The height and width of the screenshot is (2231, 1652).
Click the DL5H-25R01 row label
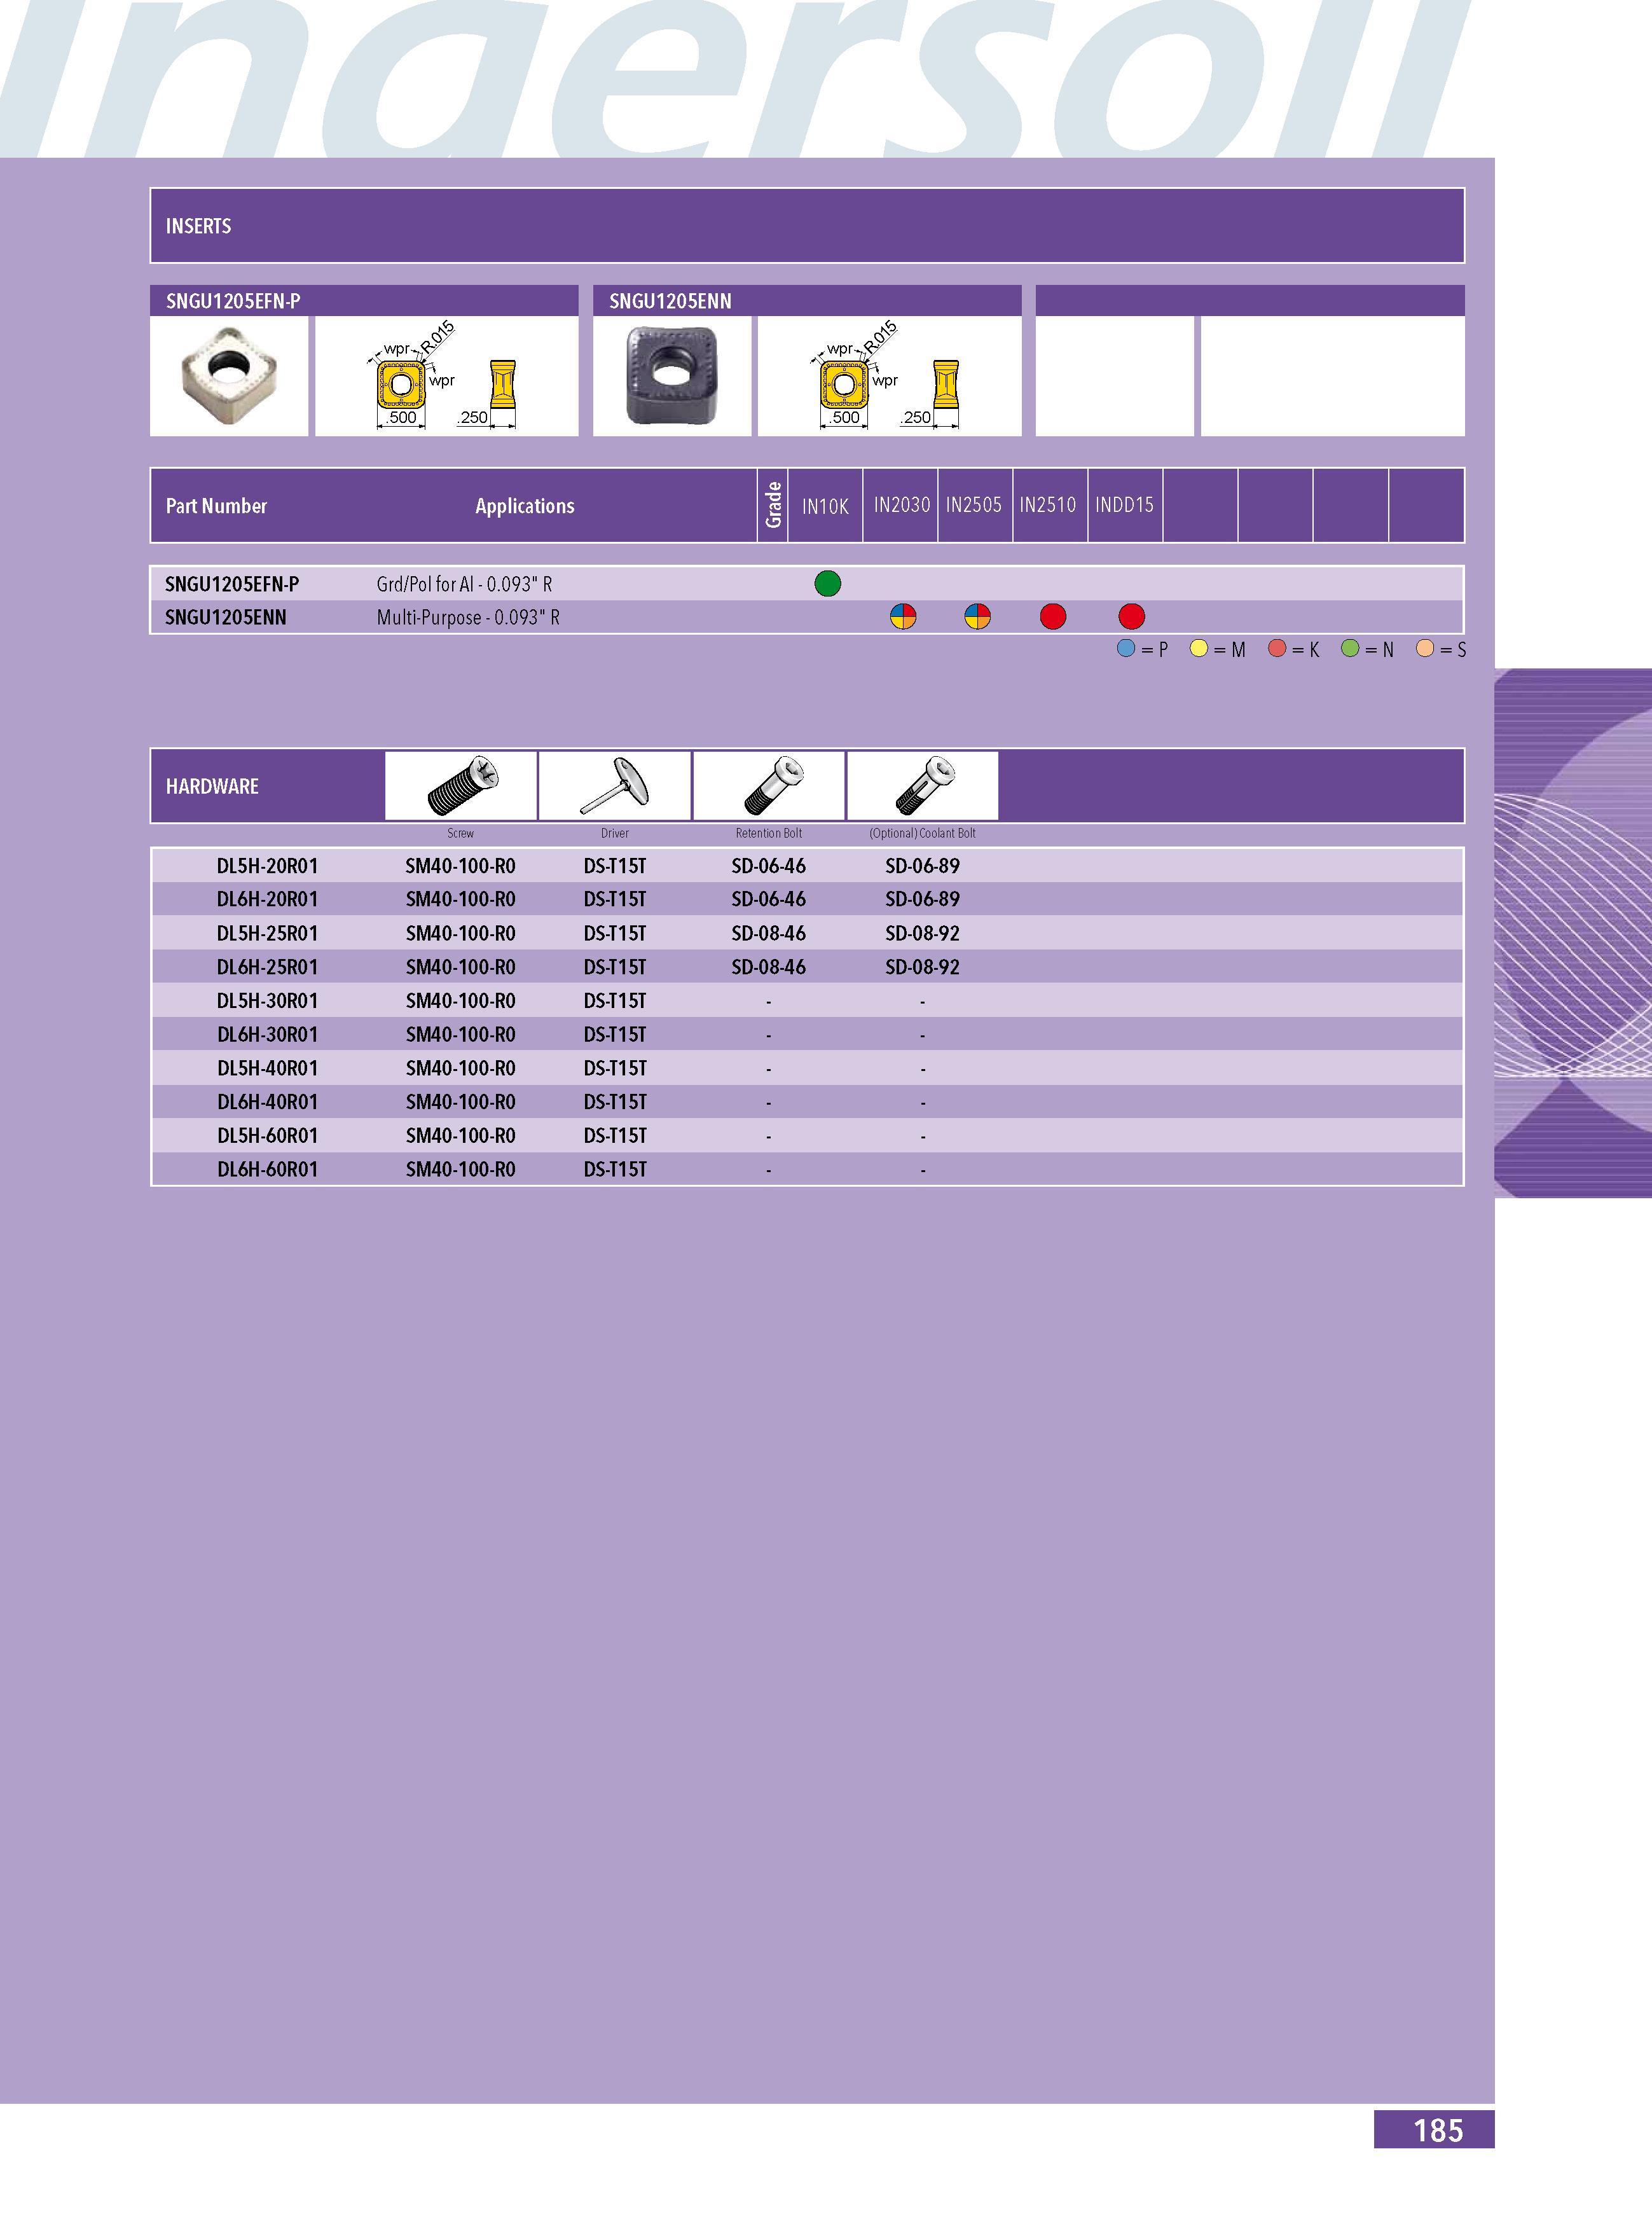tap(267, 933)
